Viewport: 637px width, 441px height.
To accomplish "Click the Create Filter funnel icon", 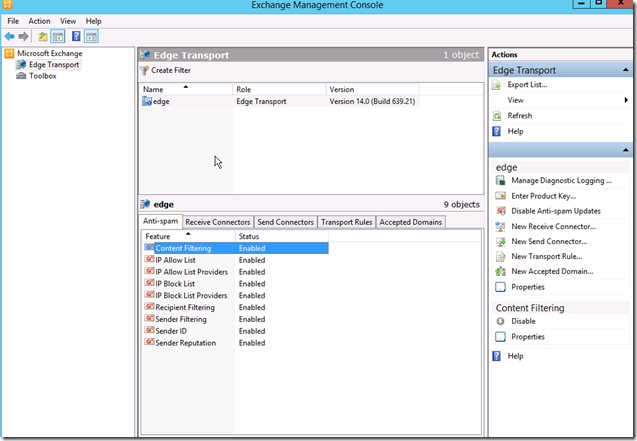I will click(144, 71).
